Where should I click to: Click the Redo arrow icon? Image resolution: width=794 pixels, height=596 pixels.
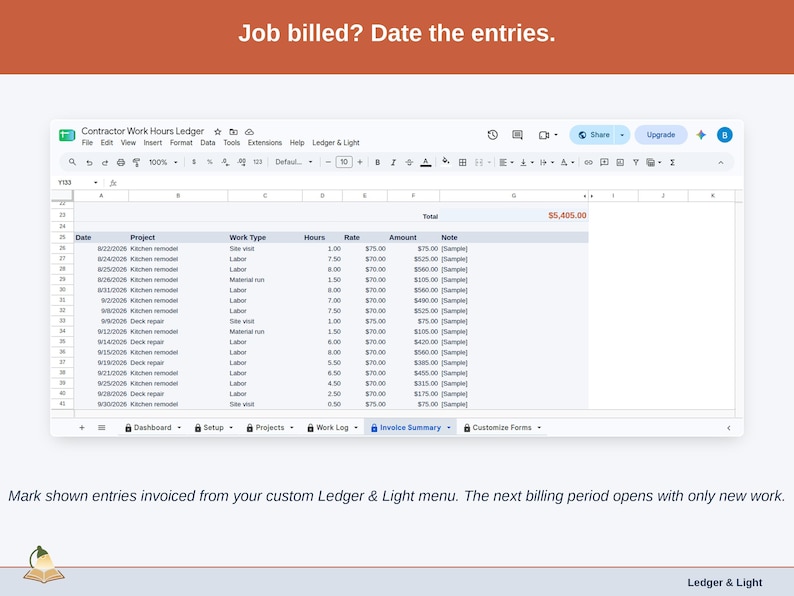point(105,163)
